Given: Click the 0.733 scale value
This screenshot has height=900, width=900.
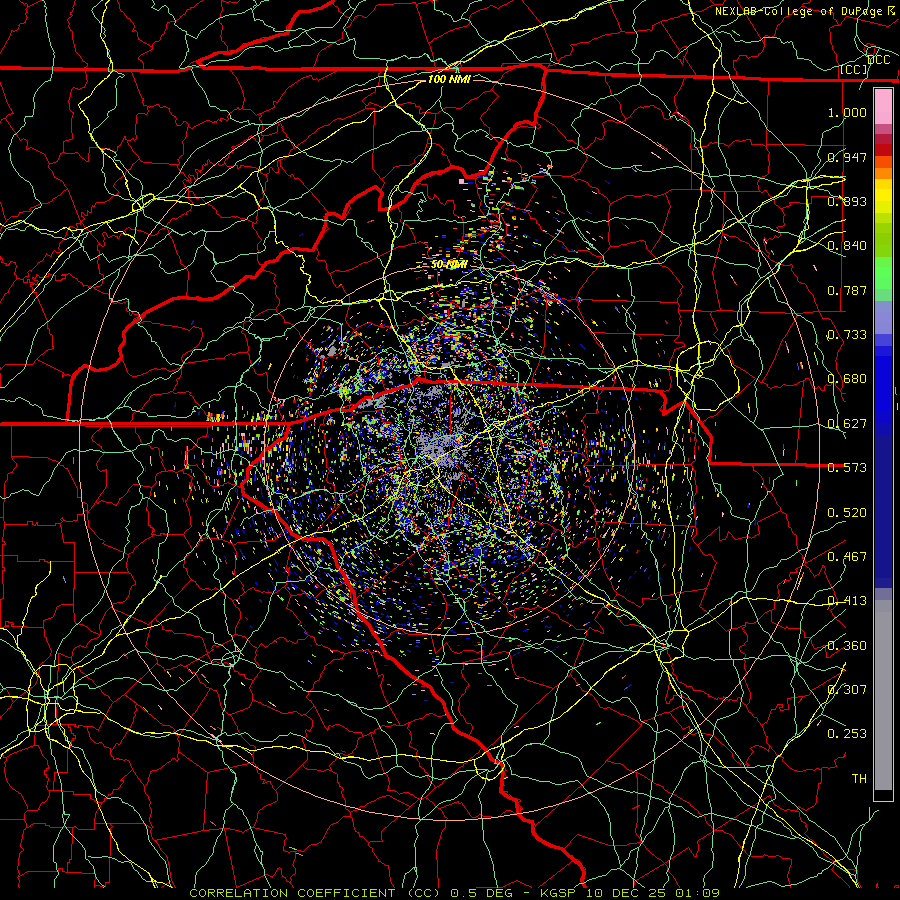Looking at the screenshot, I should tap(847, 335).
